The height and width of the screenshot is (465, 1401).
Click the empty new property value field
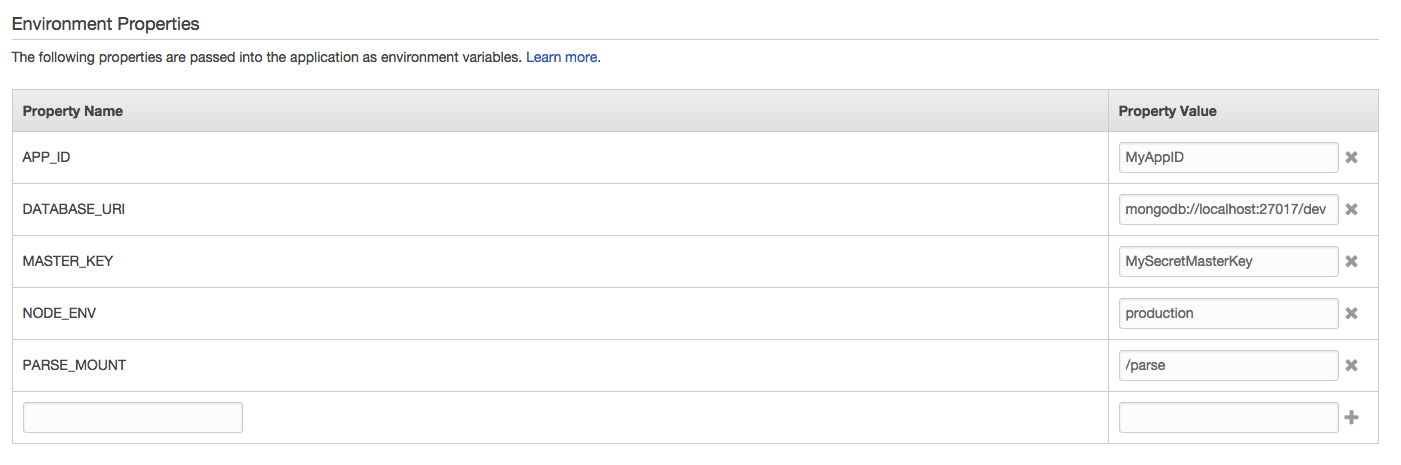coord(1228,418)
